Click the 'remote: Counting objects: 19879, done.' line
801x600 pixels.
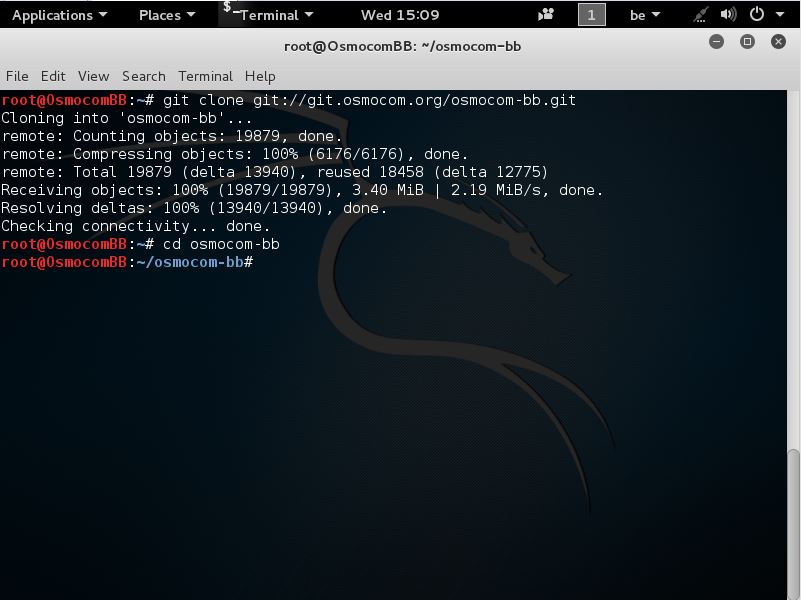[172, 136]
